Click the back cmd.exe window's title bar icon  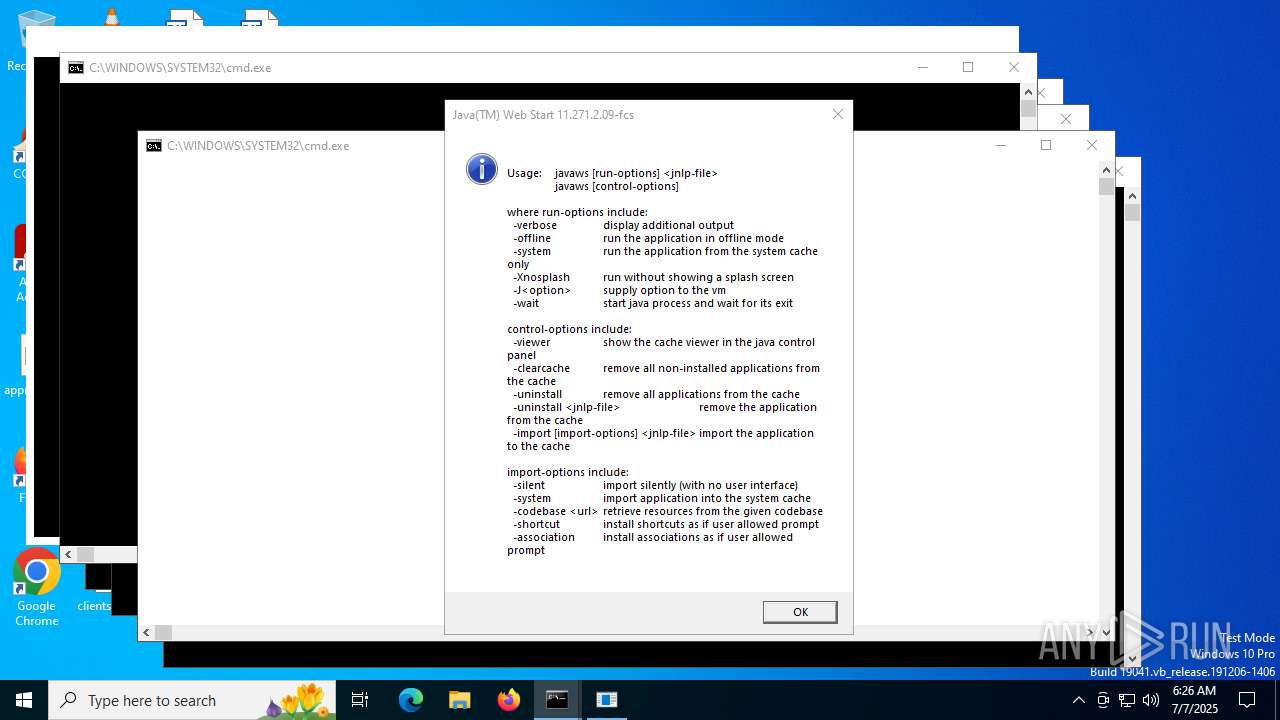coord(76,68)
